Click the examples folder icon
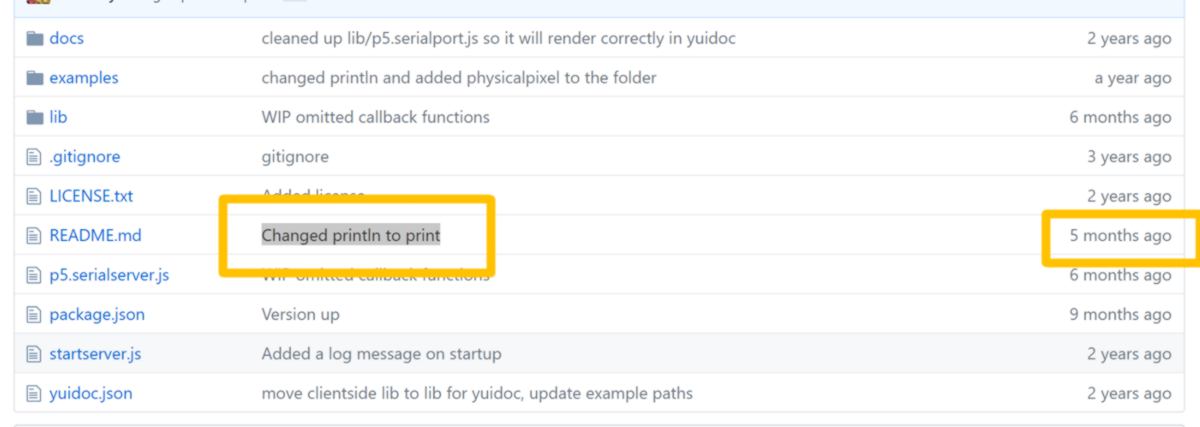The image size is (1200, 427). pos(35,78)
